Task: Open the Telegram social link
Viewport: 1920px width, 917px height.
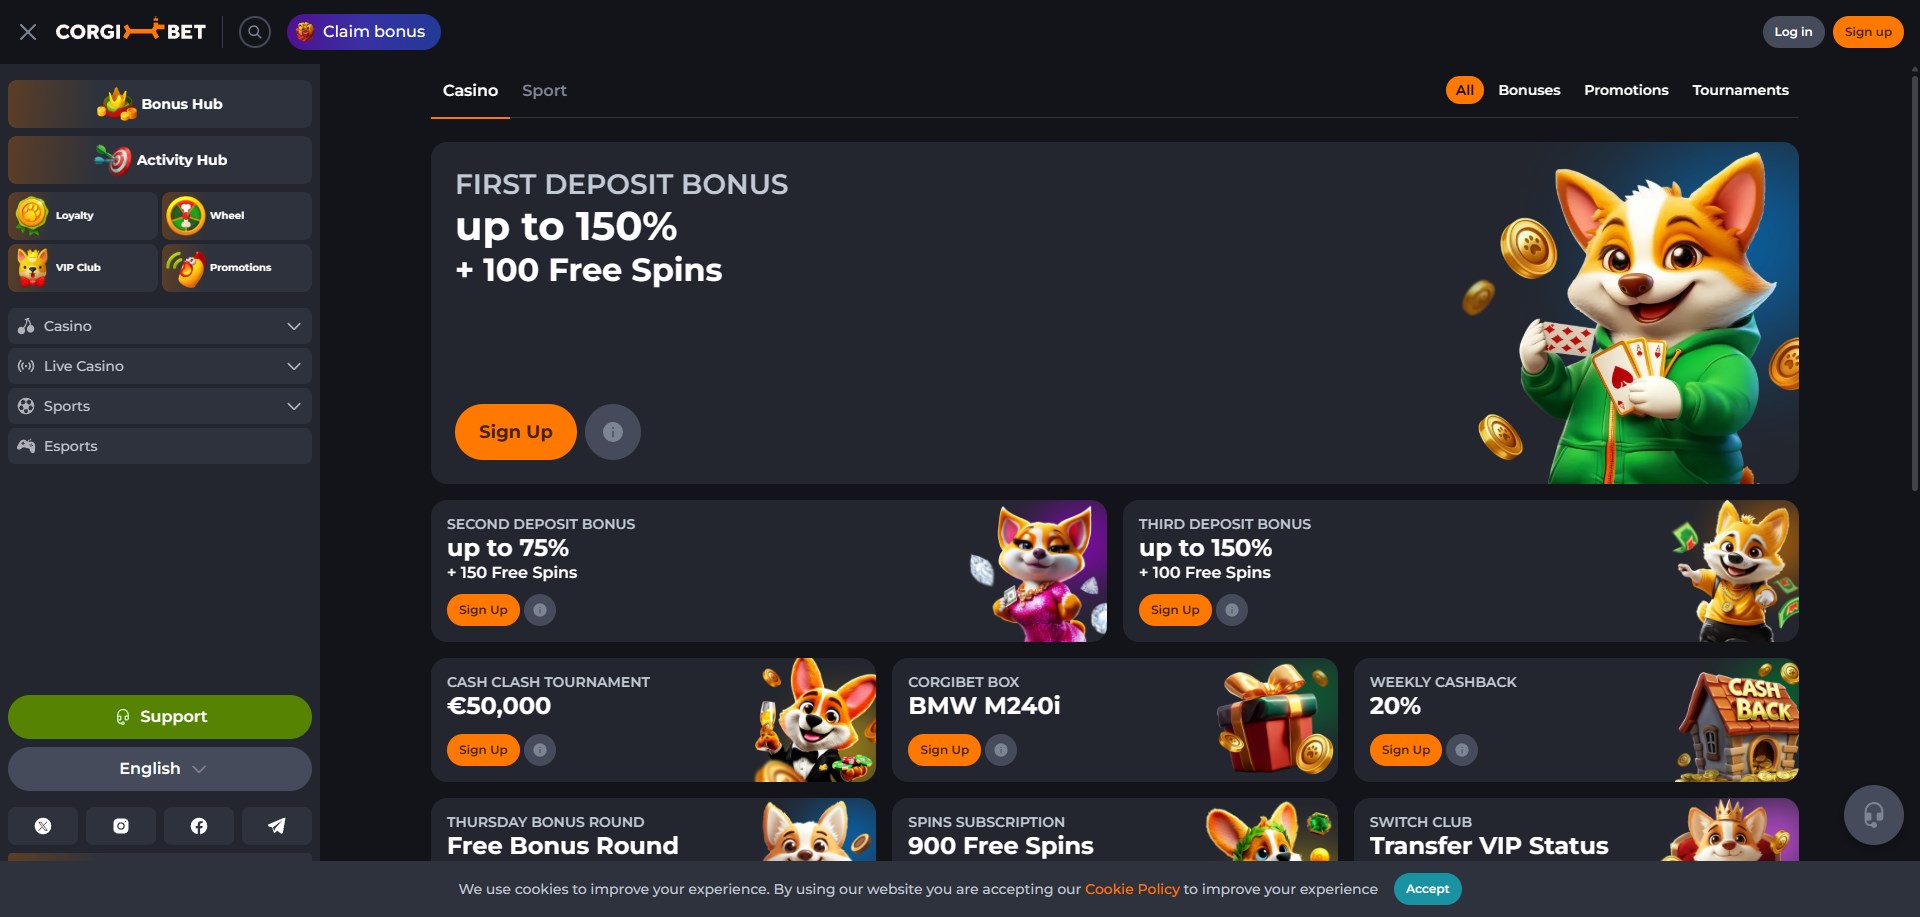Action: pyautogui.click(x=277, y=826)
